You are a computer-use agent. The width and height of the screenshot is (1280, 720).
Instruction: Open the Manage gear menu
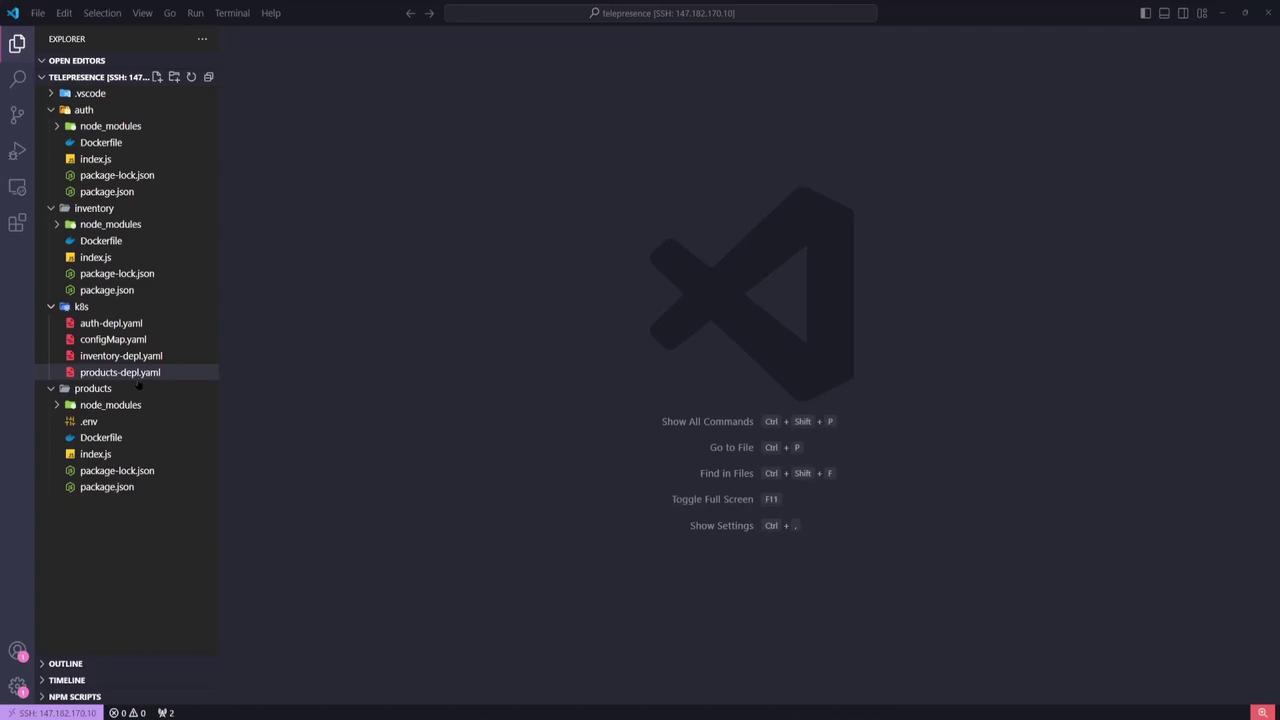17,687
